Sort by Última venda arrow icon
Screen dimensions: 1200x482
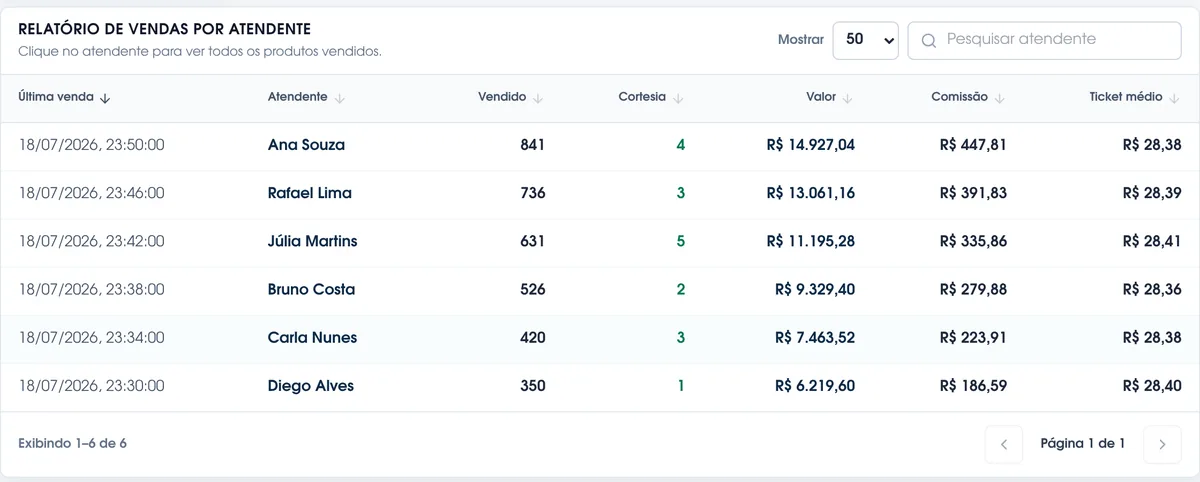point(105,98)
